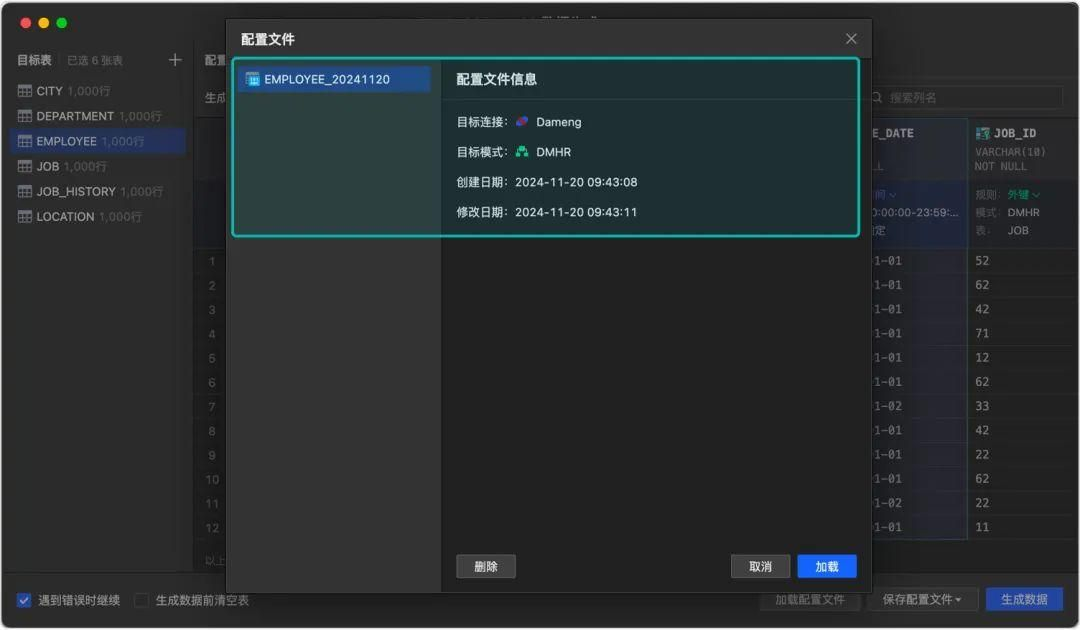Click the CITY table icon

[25, 91]
